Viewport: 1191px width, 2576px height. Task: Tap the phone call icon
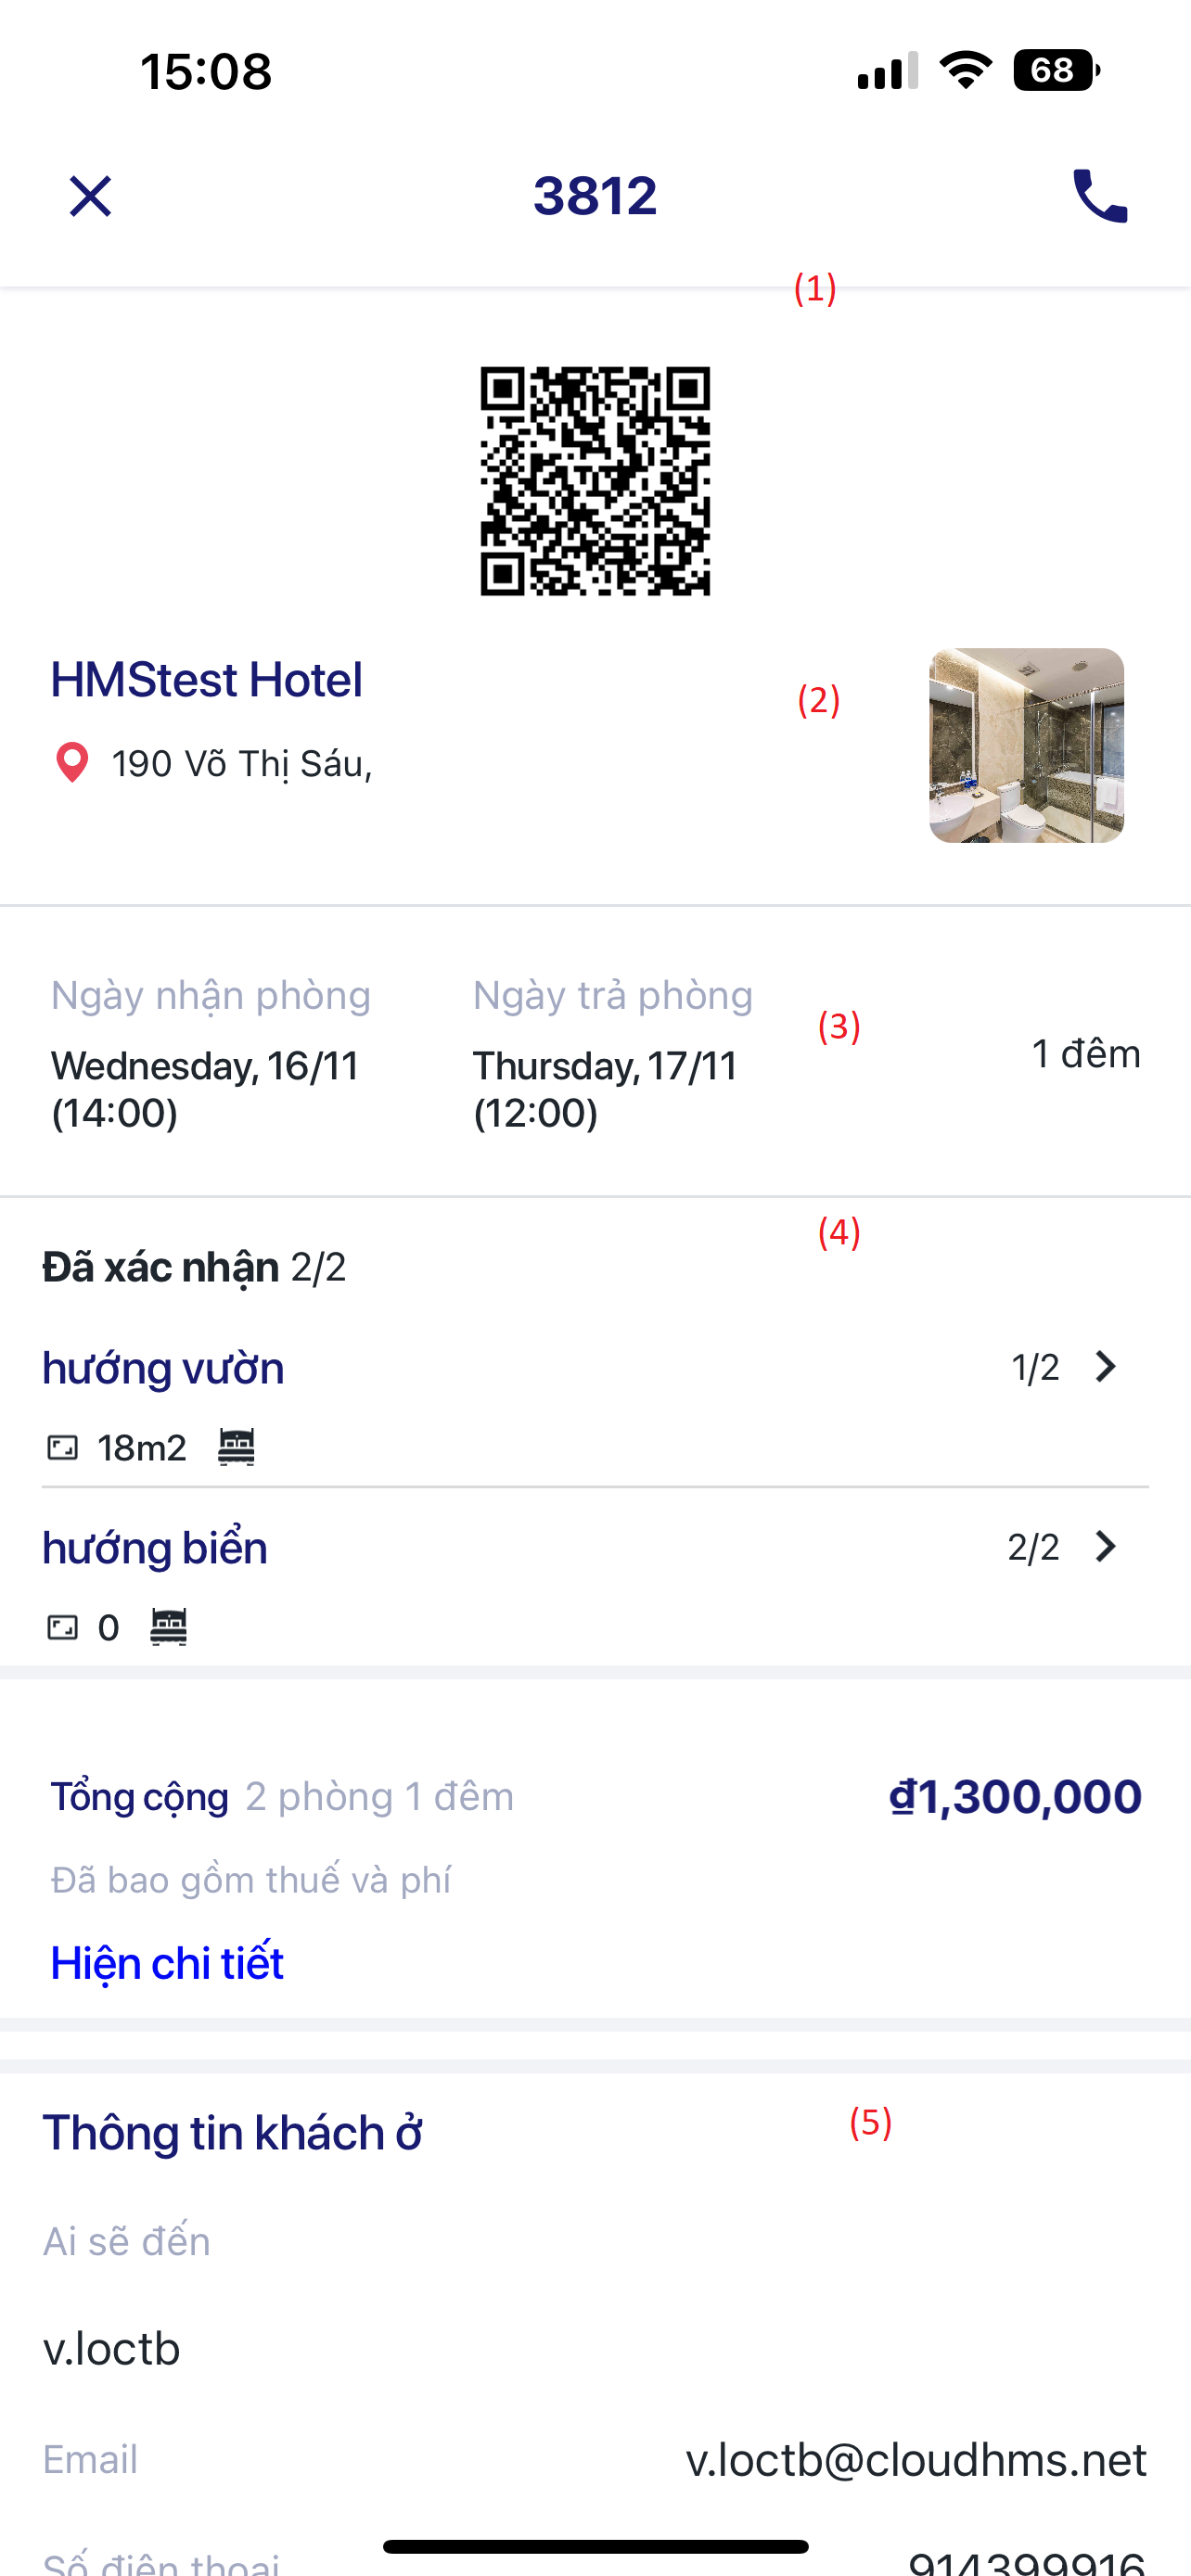(1099, 196)
